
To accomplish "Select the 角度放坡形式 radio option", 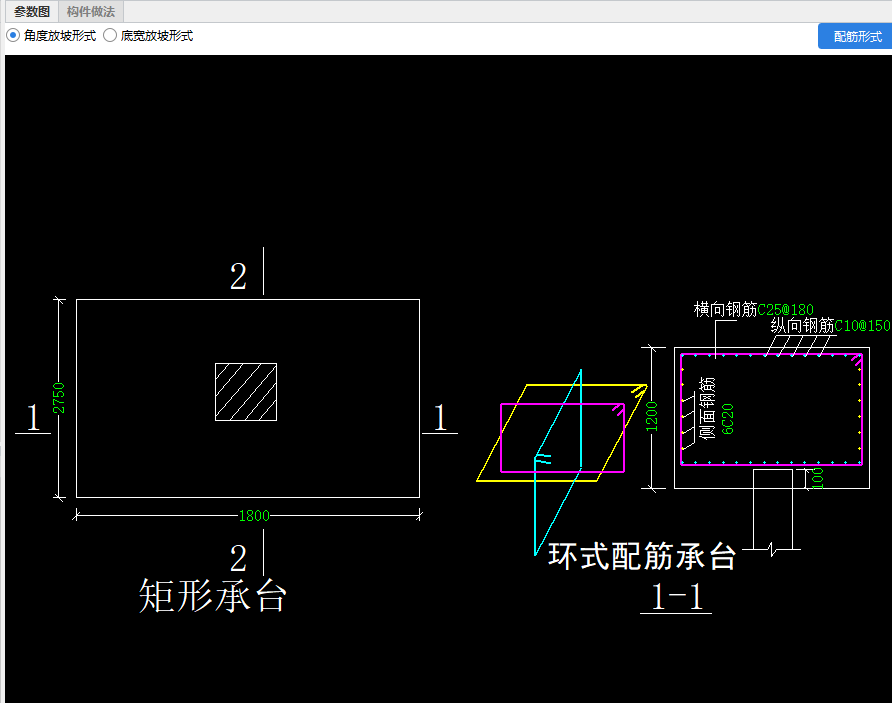I will [51, 36].
